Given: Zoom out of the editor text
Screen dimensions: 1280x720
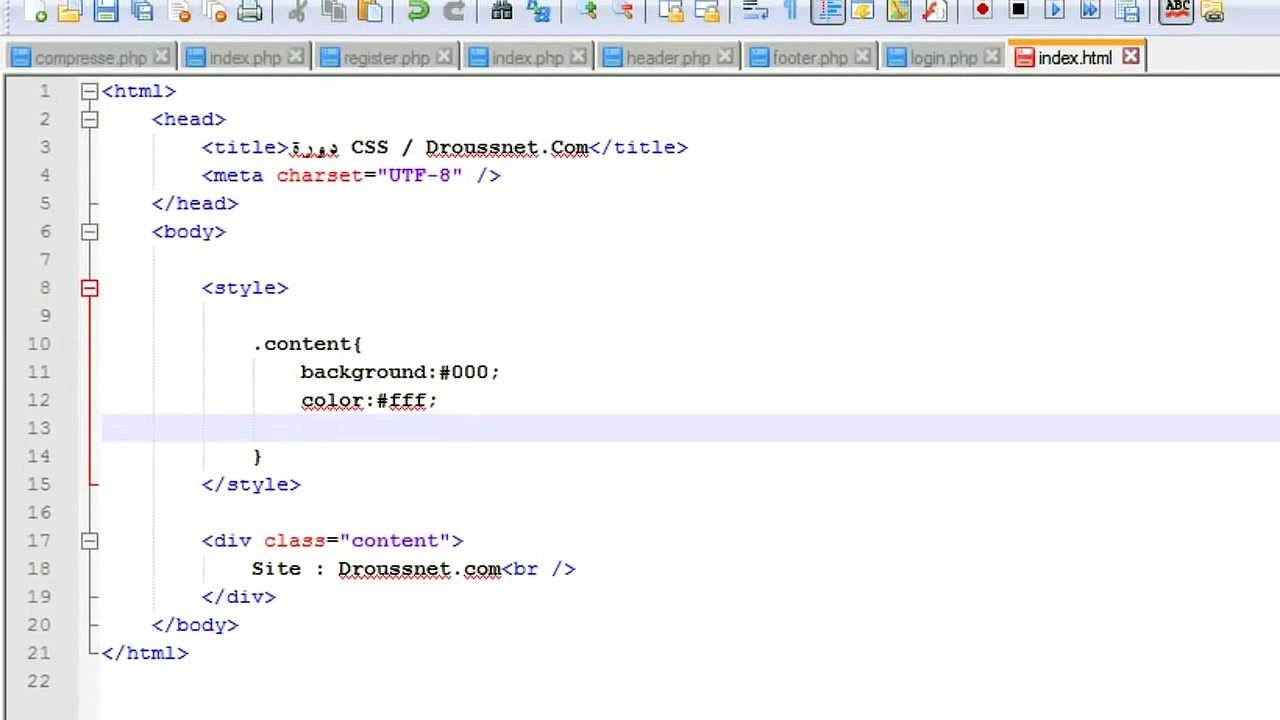Looking at the screenshot, I should click(622, 11).
